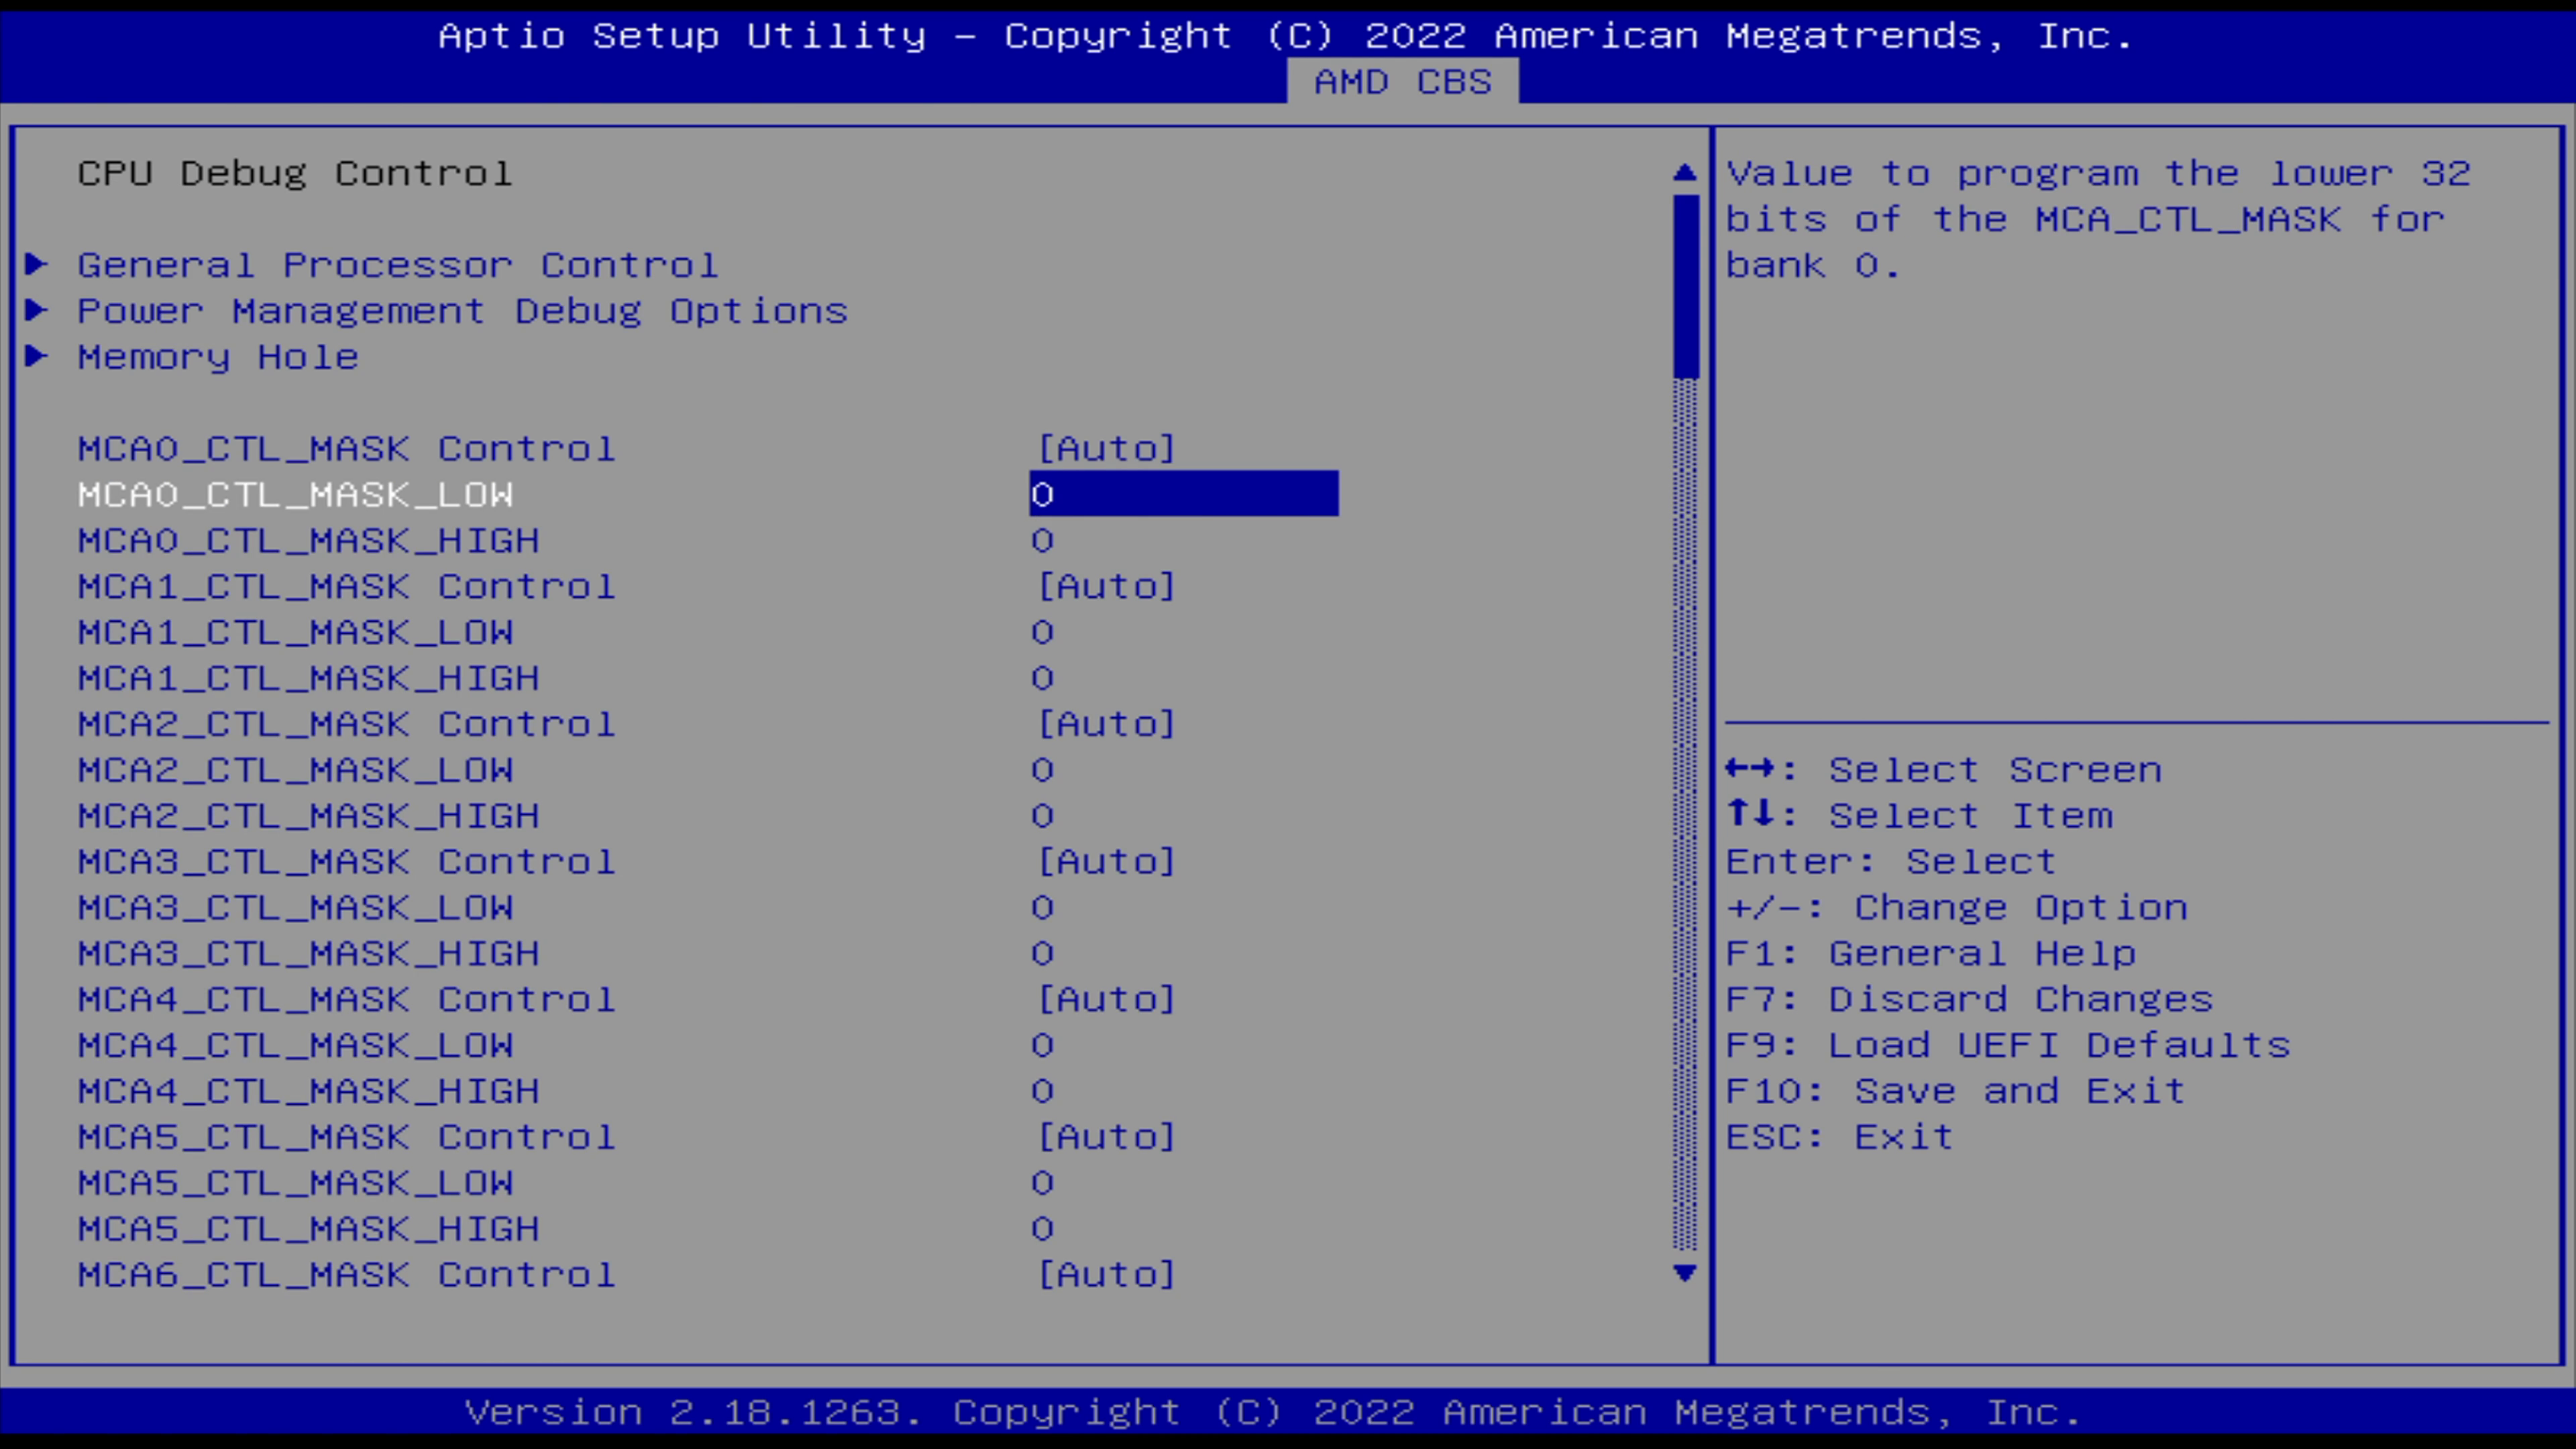Click the F1: General Help hint
2576x1449 pixels.
1931,953
